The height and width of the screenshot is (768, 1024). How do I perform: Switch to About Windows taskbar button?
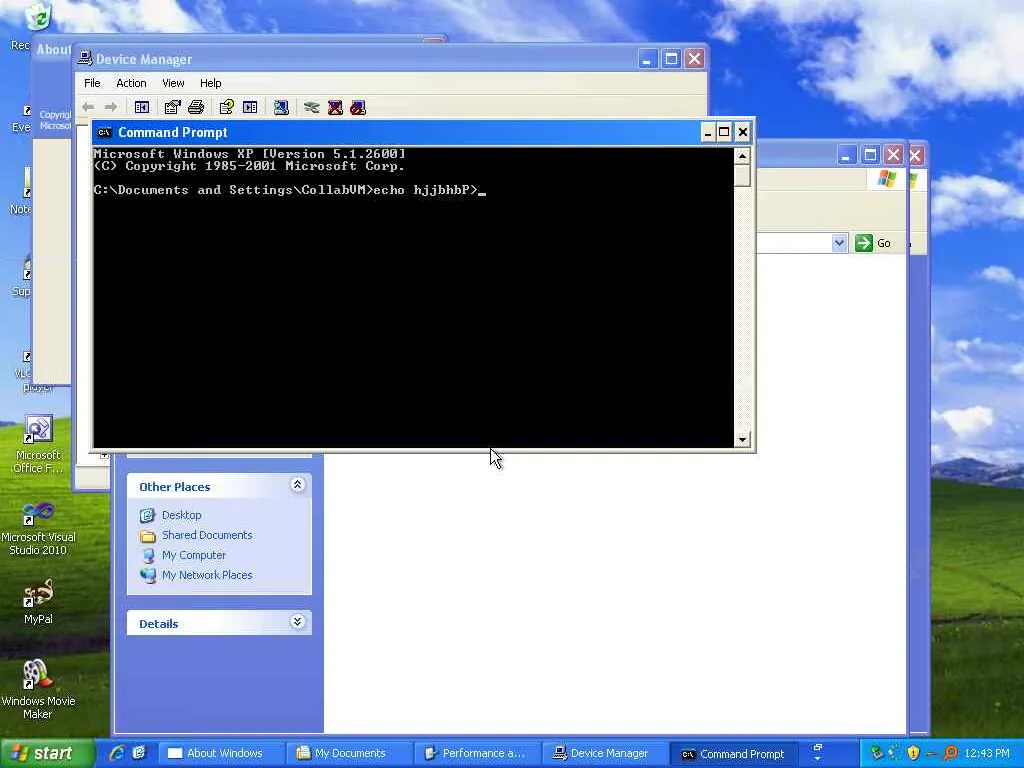point(221,753)
